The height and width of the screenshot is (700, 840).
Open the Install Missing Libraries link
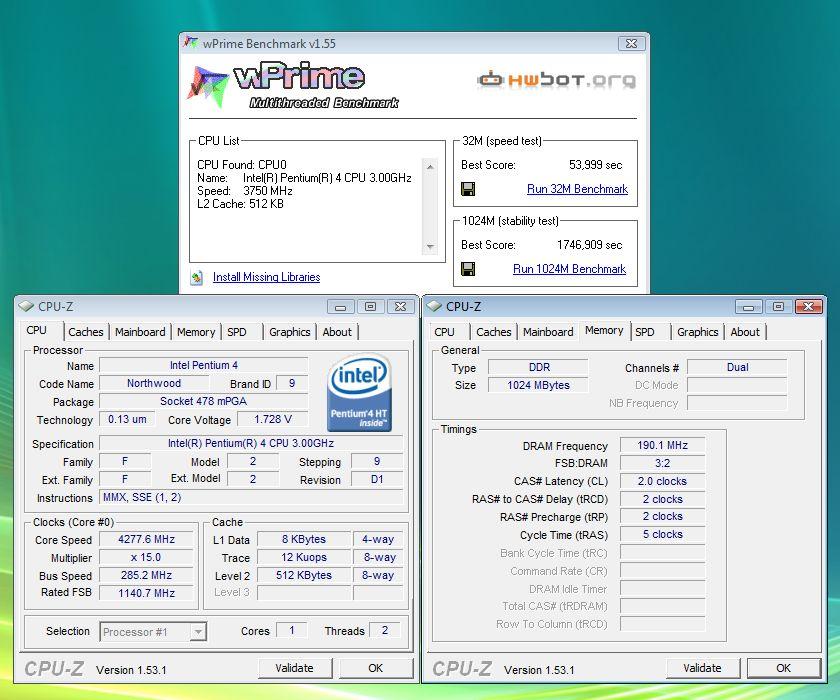point(266,277)
